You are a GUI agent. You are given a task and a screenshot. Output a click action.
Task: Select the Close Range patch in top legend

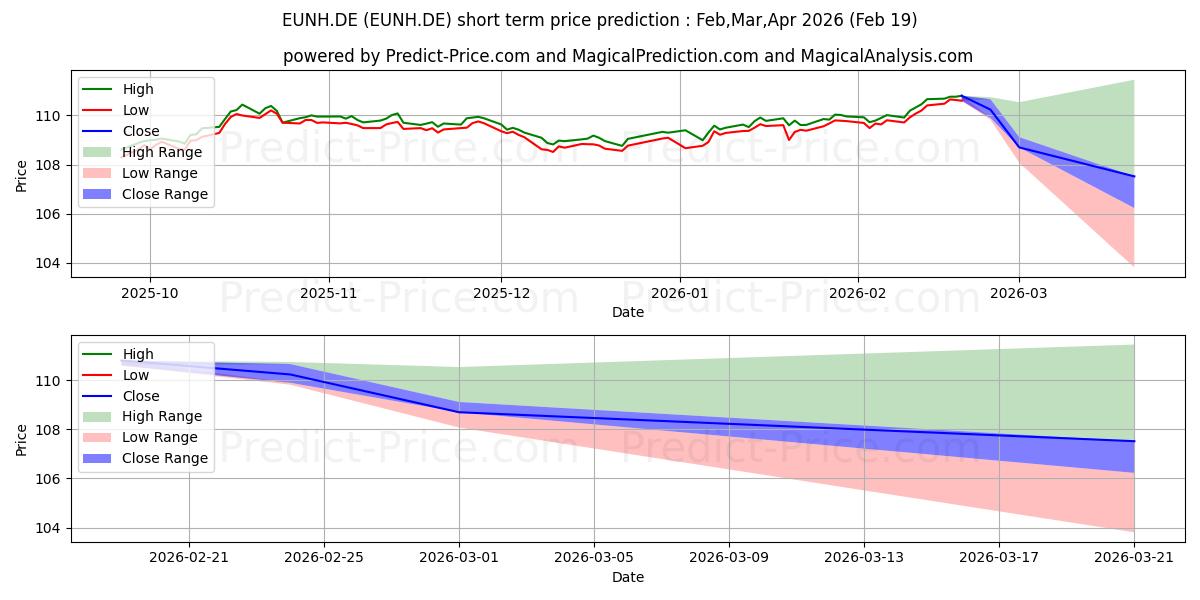(99, 195)
